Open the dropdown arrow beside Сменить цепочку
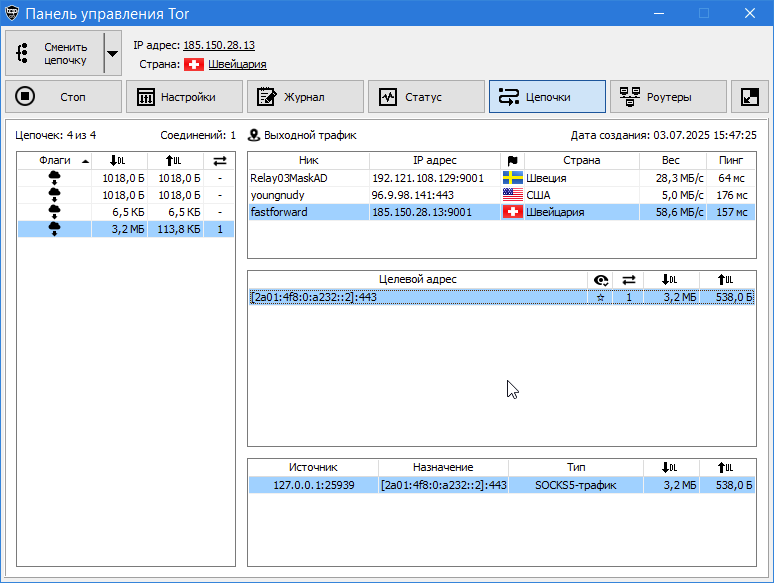The image size is (774, 583). (113, 53)
